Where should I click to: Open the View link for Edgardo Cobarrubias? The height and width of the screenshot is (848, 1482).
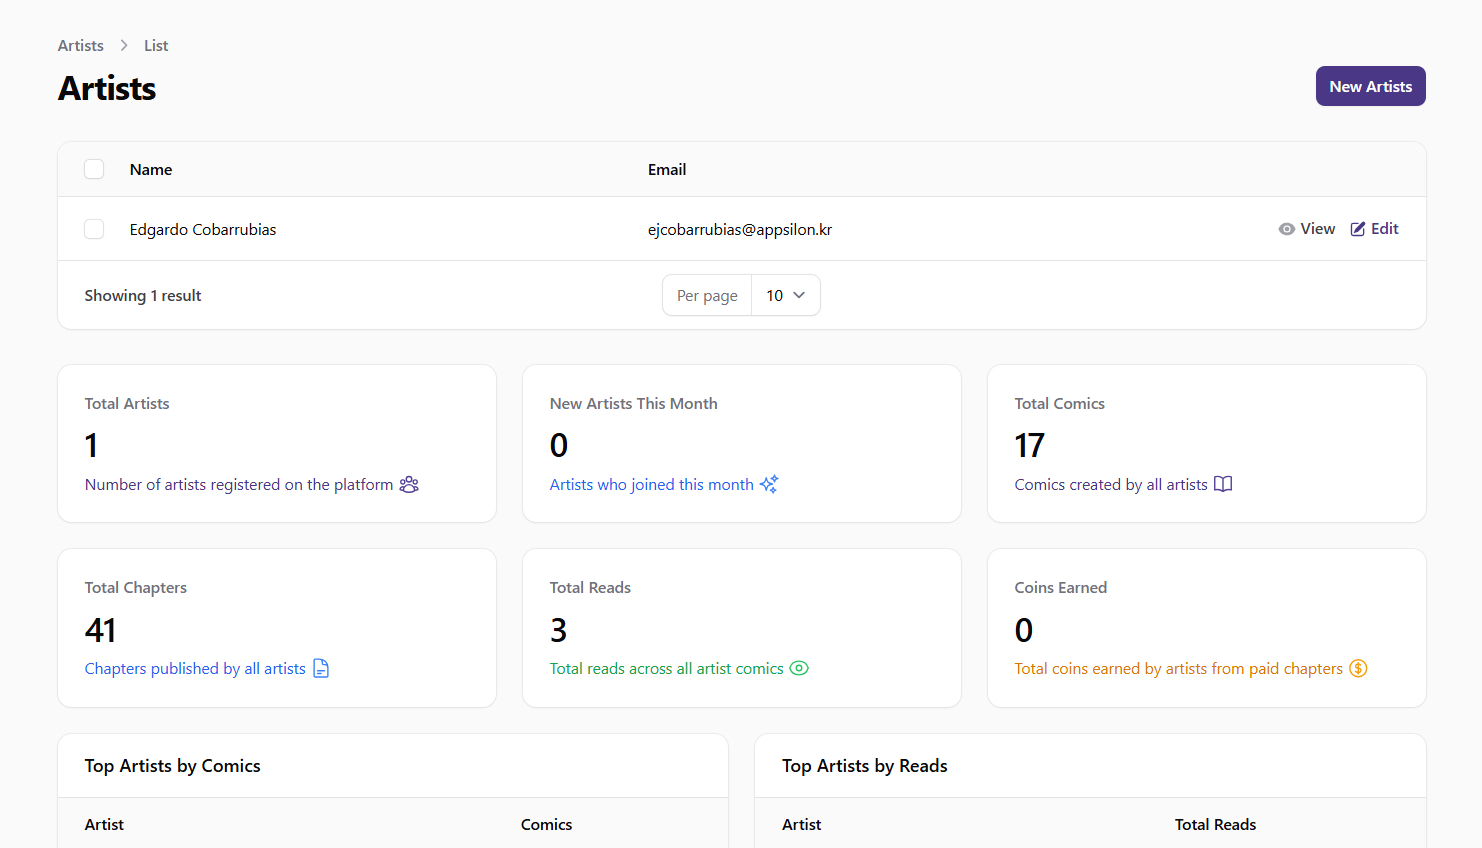click(x=1317, y=229)
